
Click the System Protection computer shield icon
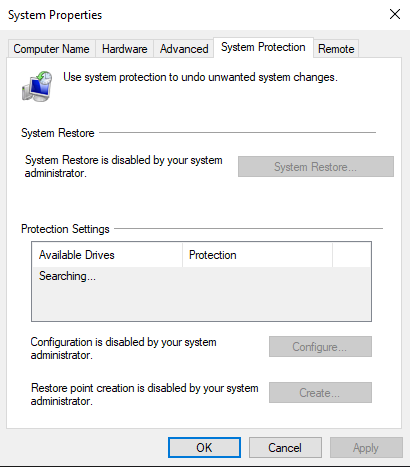click(x=37, y=86)
